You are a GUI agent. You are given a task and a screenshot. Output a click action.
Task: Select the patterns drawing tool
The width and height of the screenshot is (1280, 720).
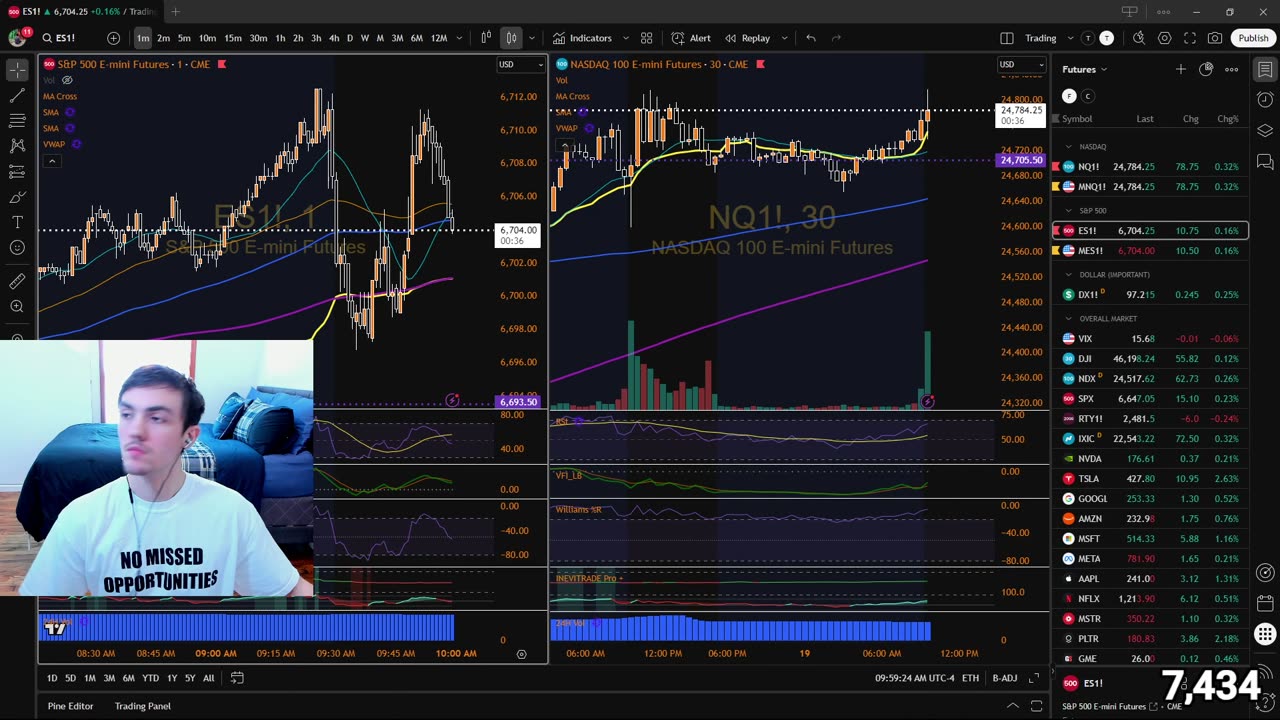tap(17, 146)
